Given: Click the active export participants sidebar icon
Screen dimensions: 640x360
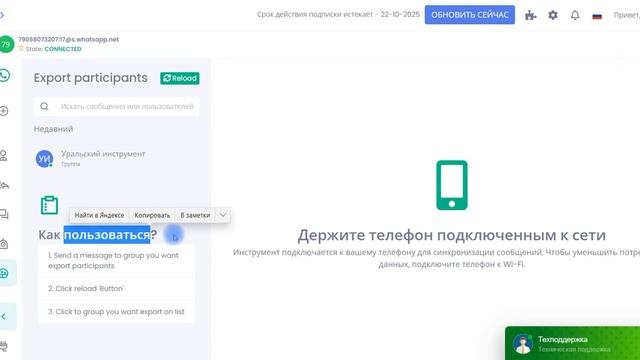Looking at the screenshot, I should 4,273.
